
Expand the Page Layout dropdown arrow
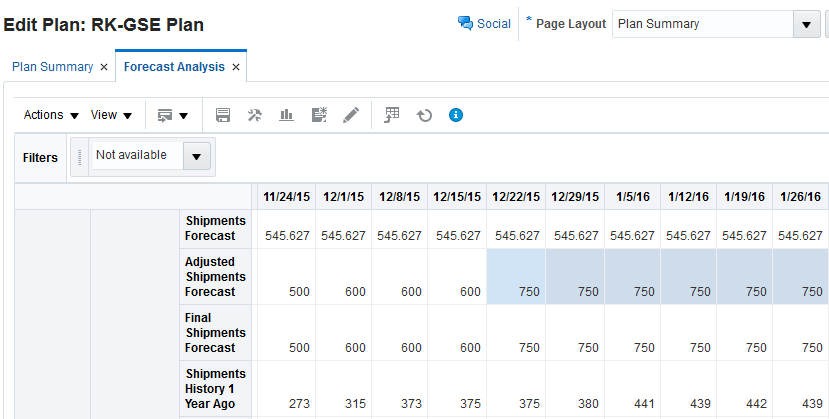click(805, 24)
